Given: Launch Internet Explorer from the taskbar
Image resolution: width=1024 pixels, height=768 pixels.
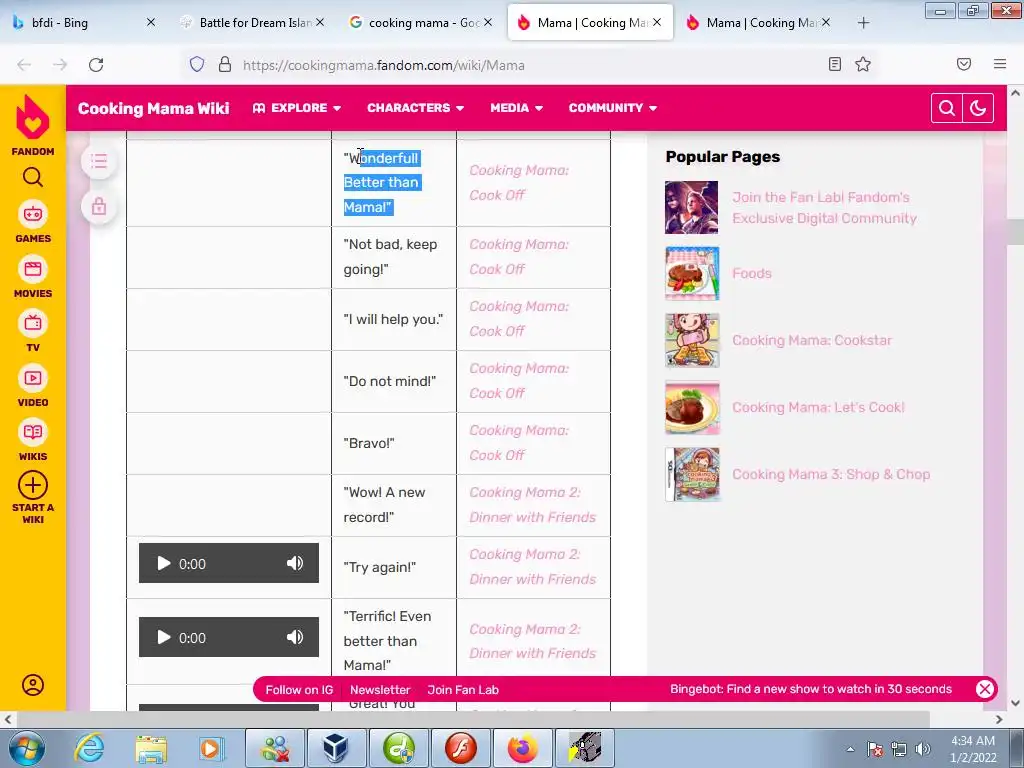Looking at the screenshot, I should point(89,748).
